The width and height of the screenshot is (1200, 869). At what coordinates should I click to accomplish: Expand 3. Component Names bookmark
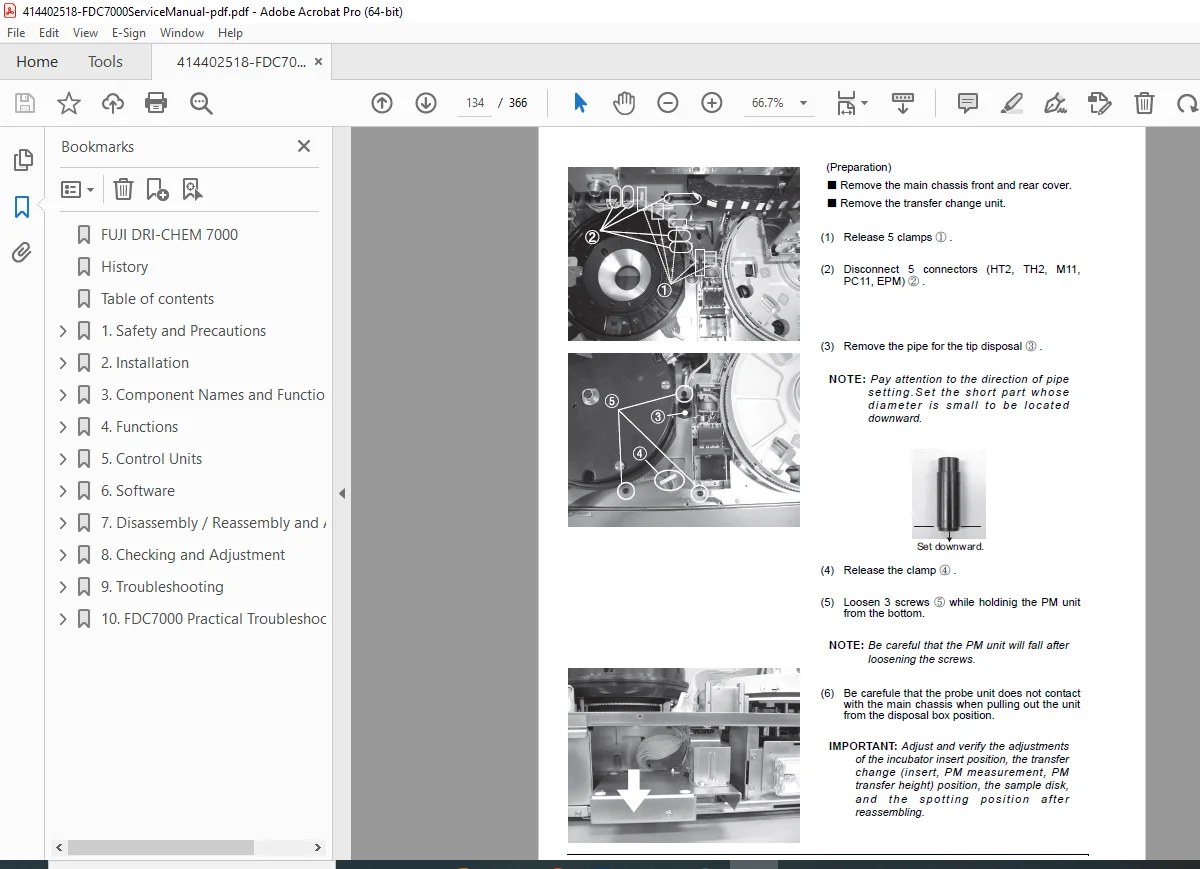pyautogui.click(x=63, y=395)
